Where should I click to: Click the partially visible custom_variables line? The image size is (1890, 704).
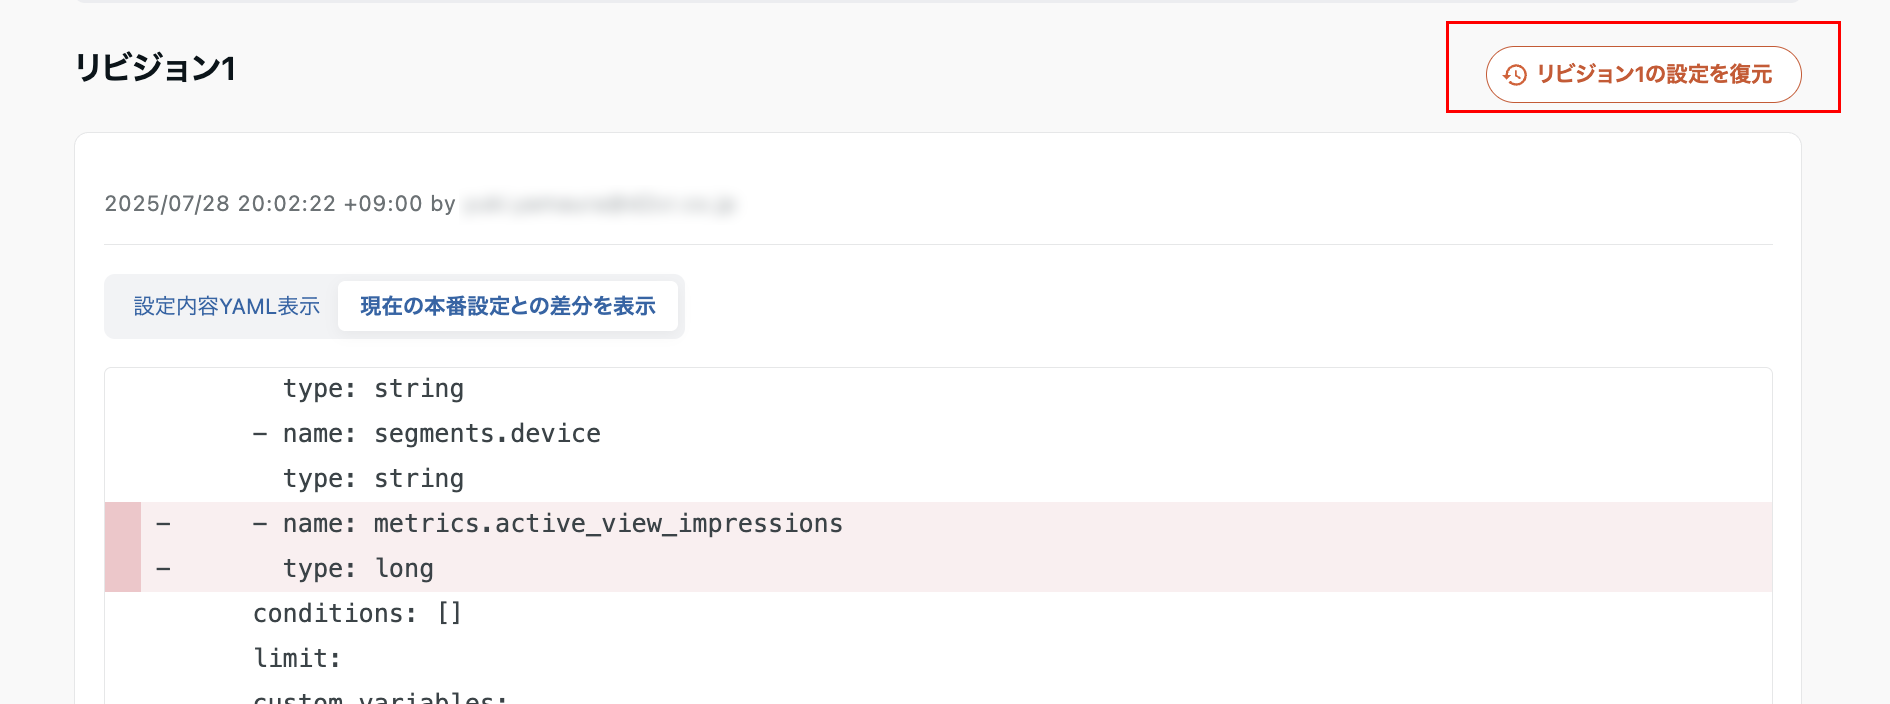tap(380, 697)
